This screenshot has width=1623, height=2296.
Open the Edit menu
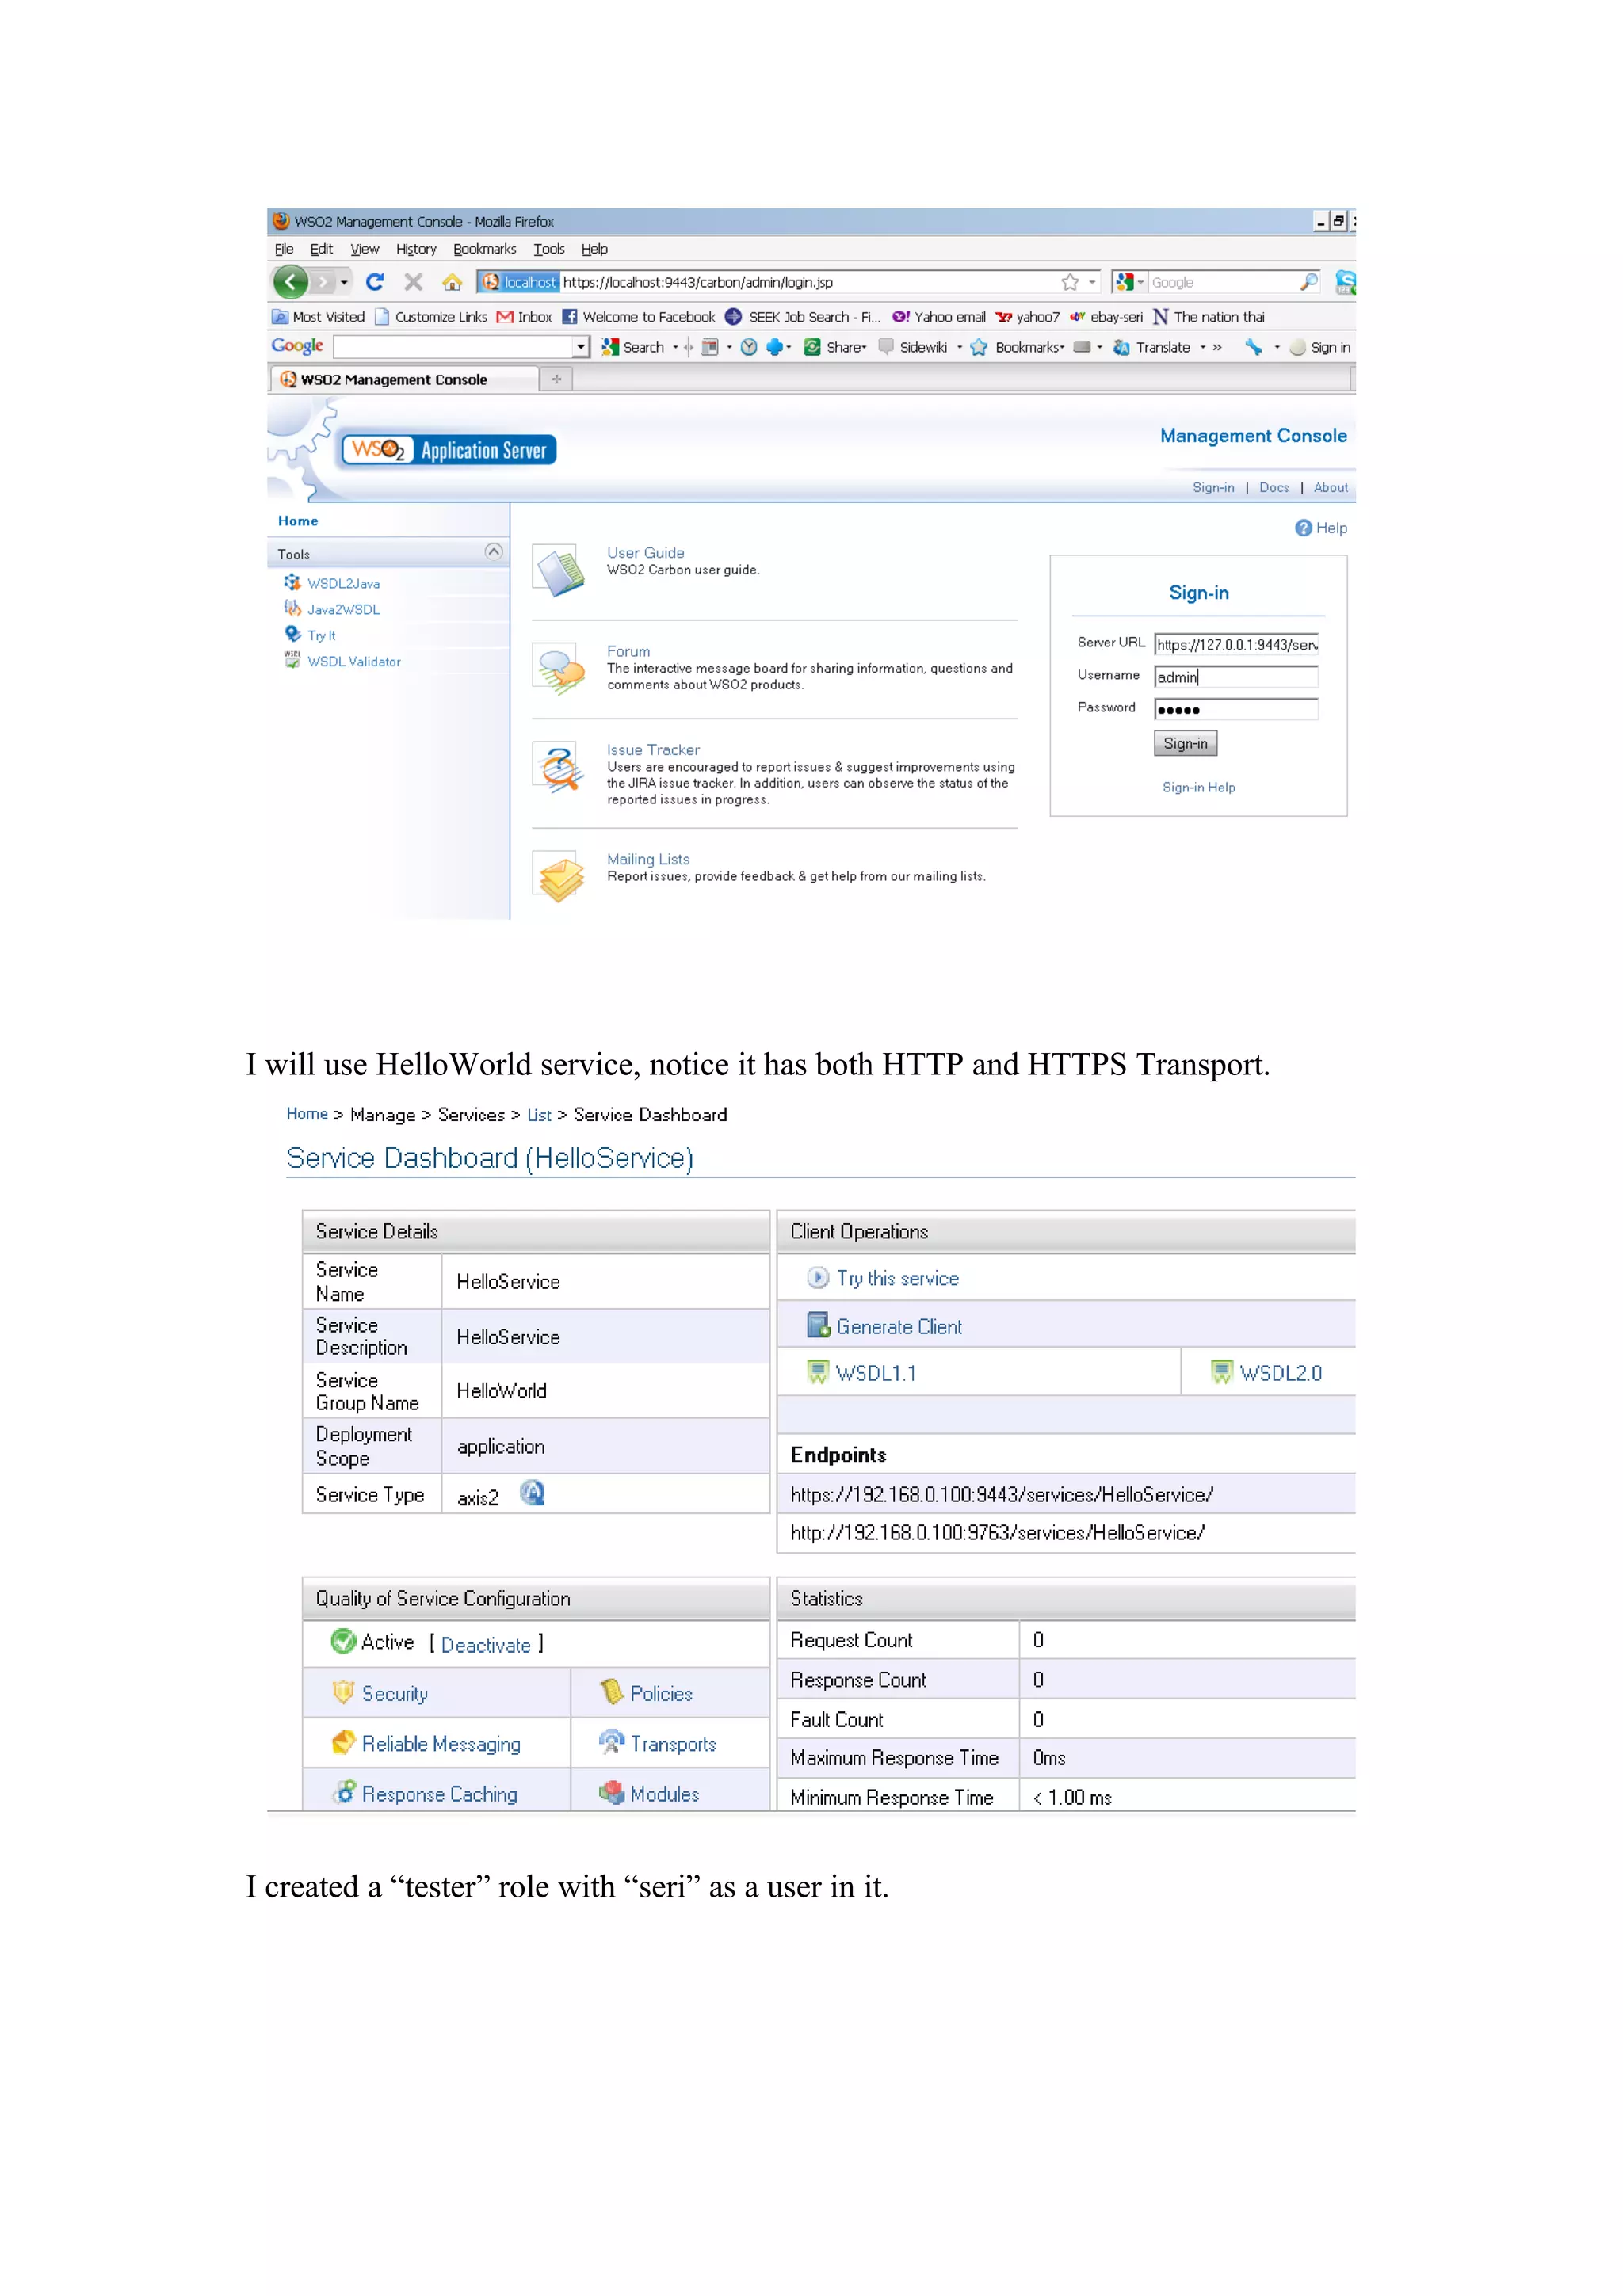click(321, 249)
